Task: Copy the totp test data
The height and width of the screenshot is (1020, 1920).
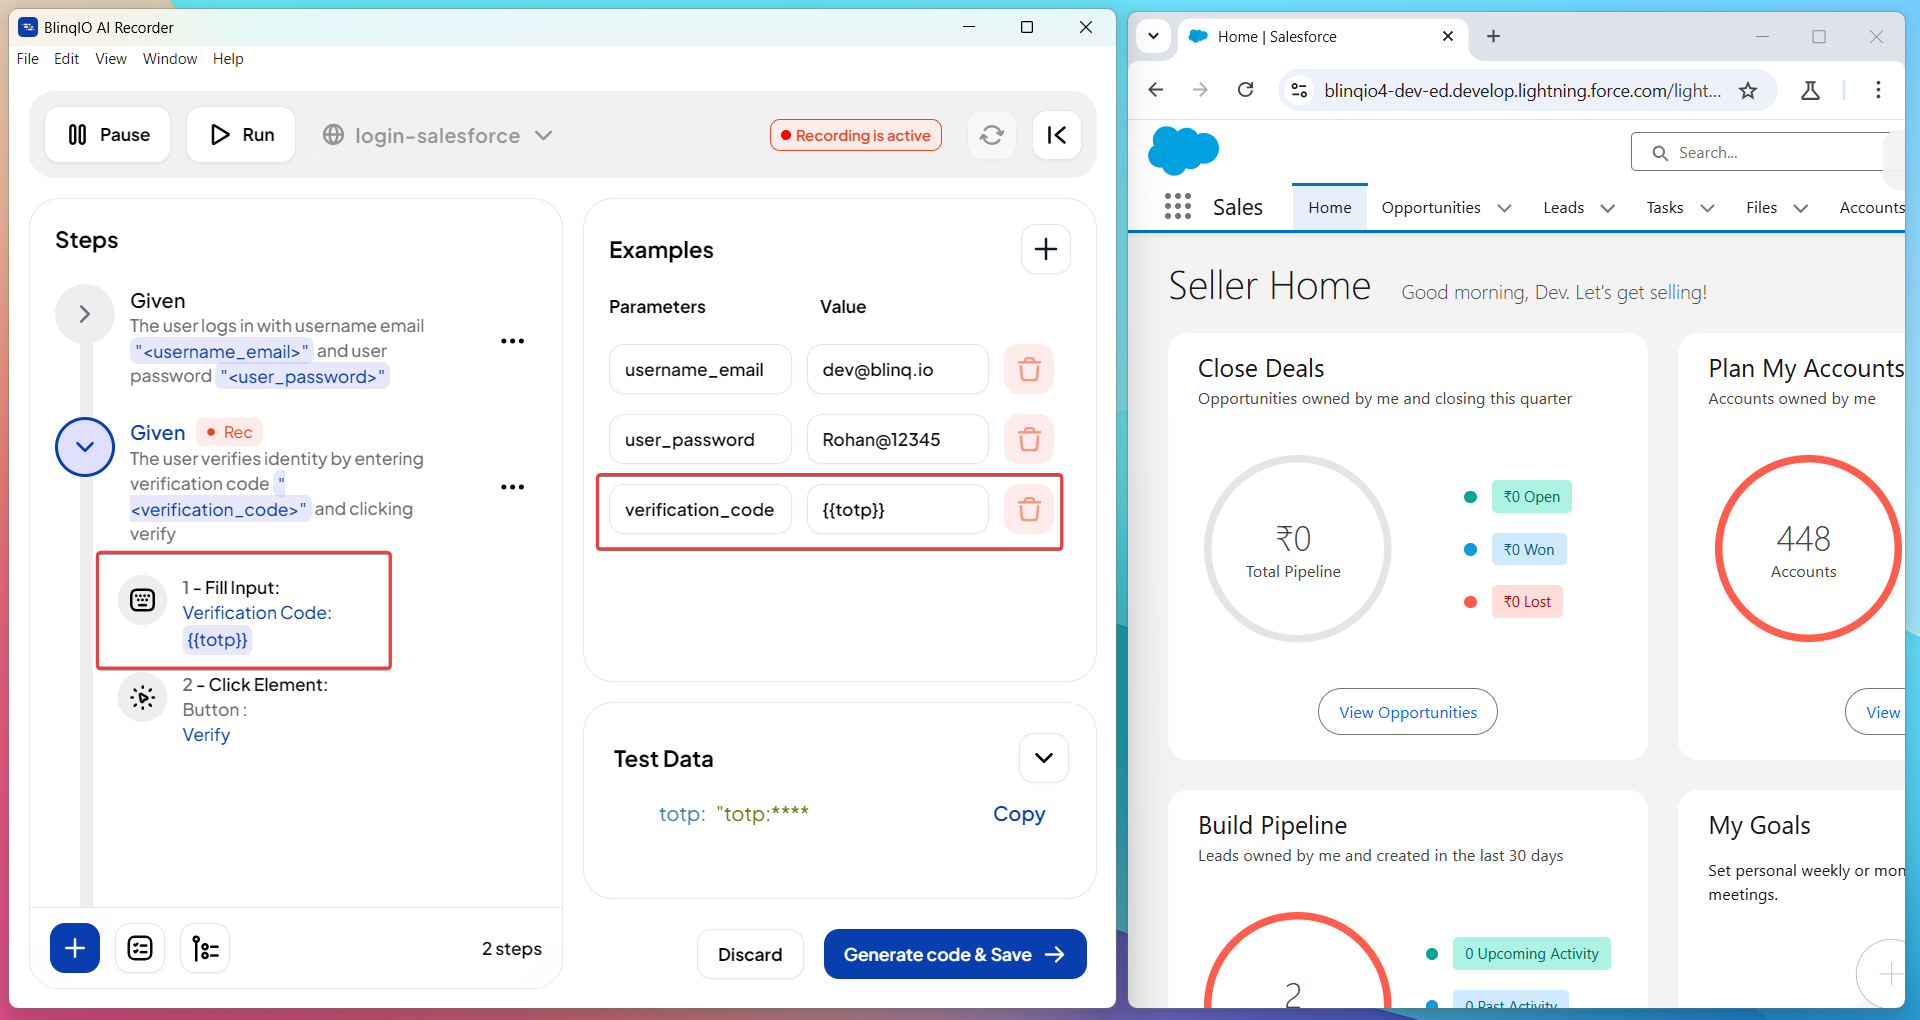Action: click(1019, 814)
